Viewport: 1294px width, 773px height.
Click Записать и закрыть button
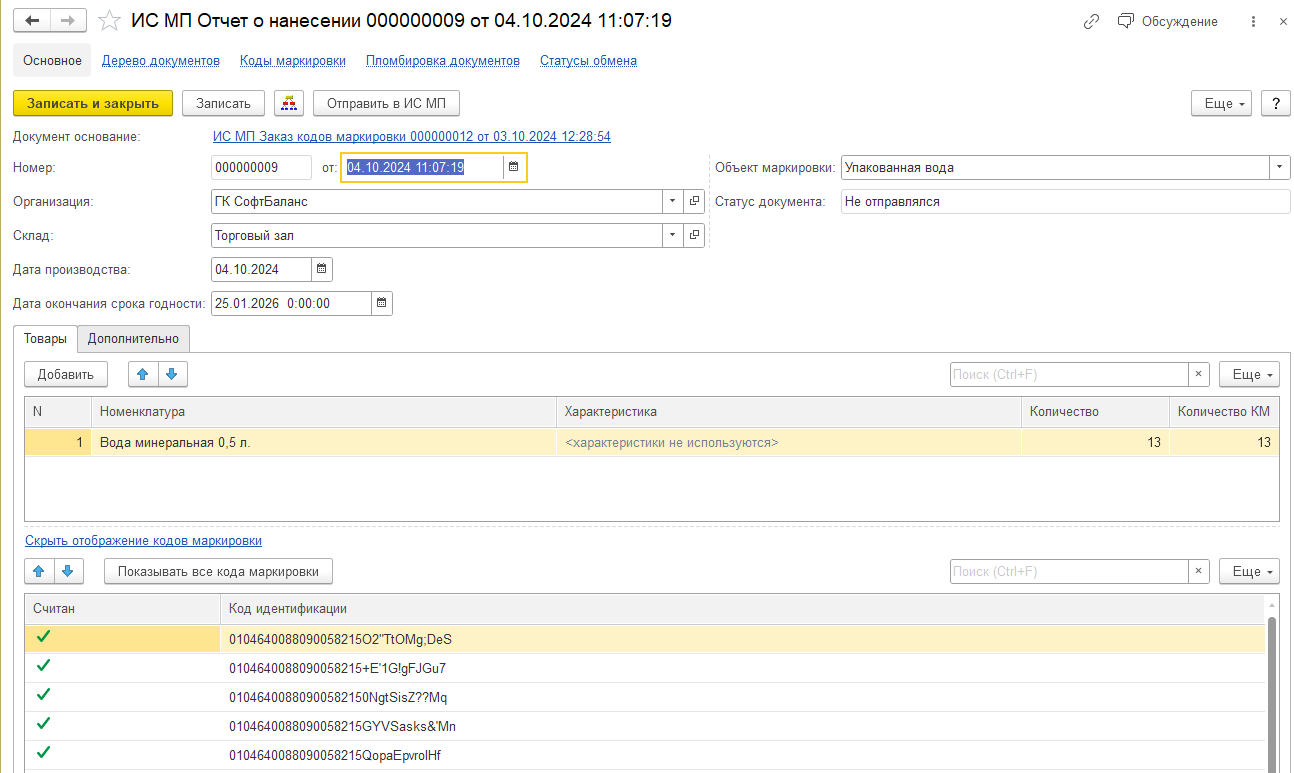coord(93,103)
